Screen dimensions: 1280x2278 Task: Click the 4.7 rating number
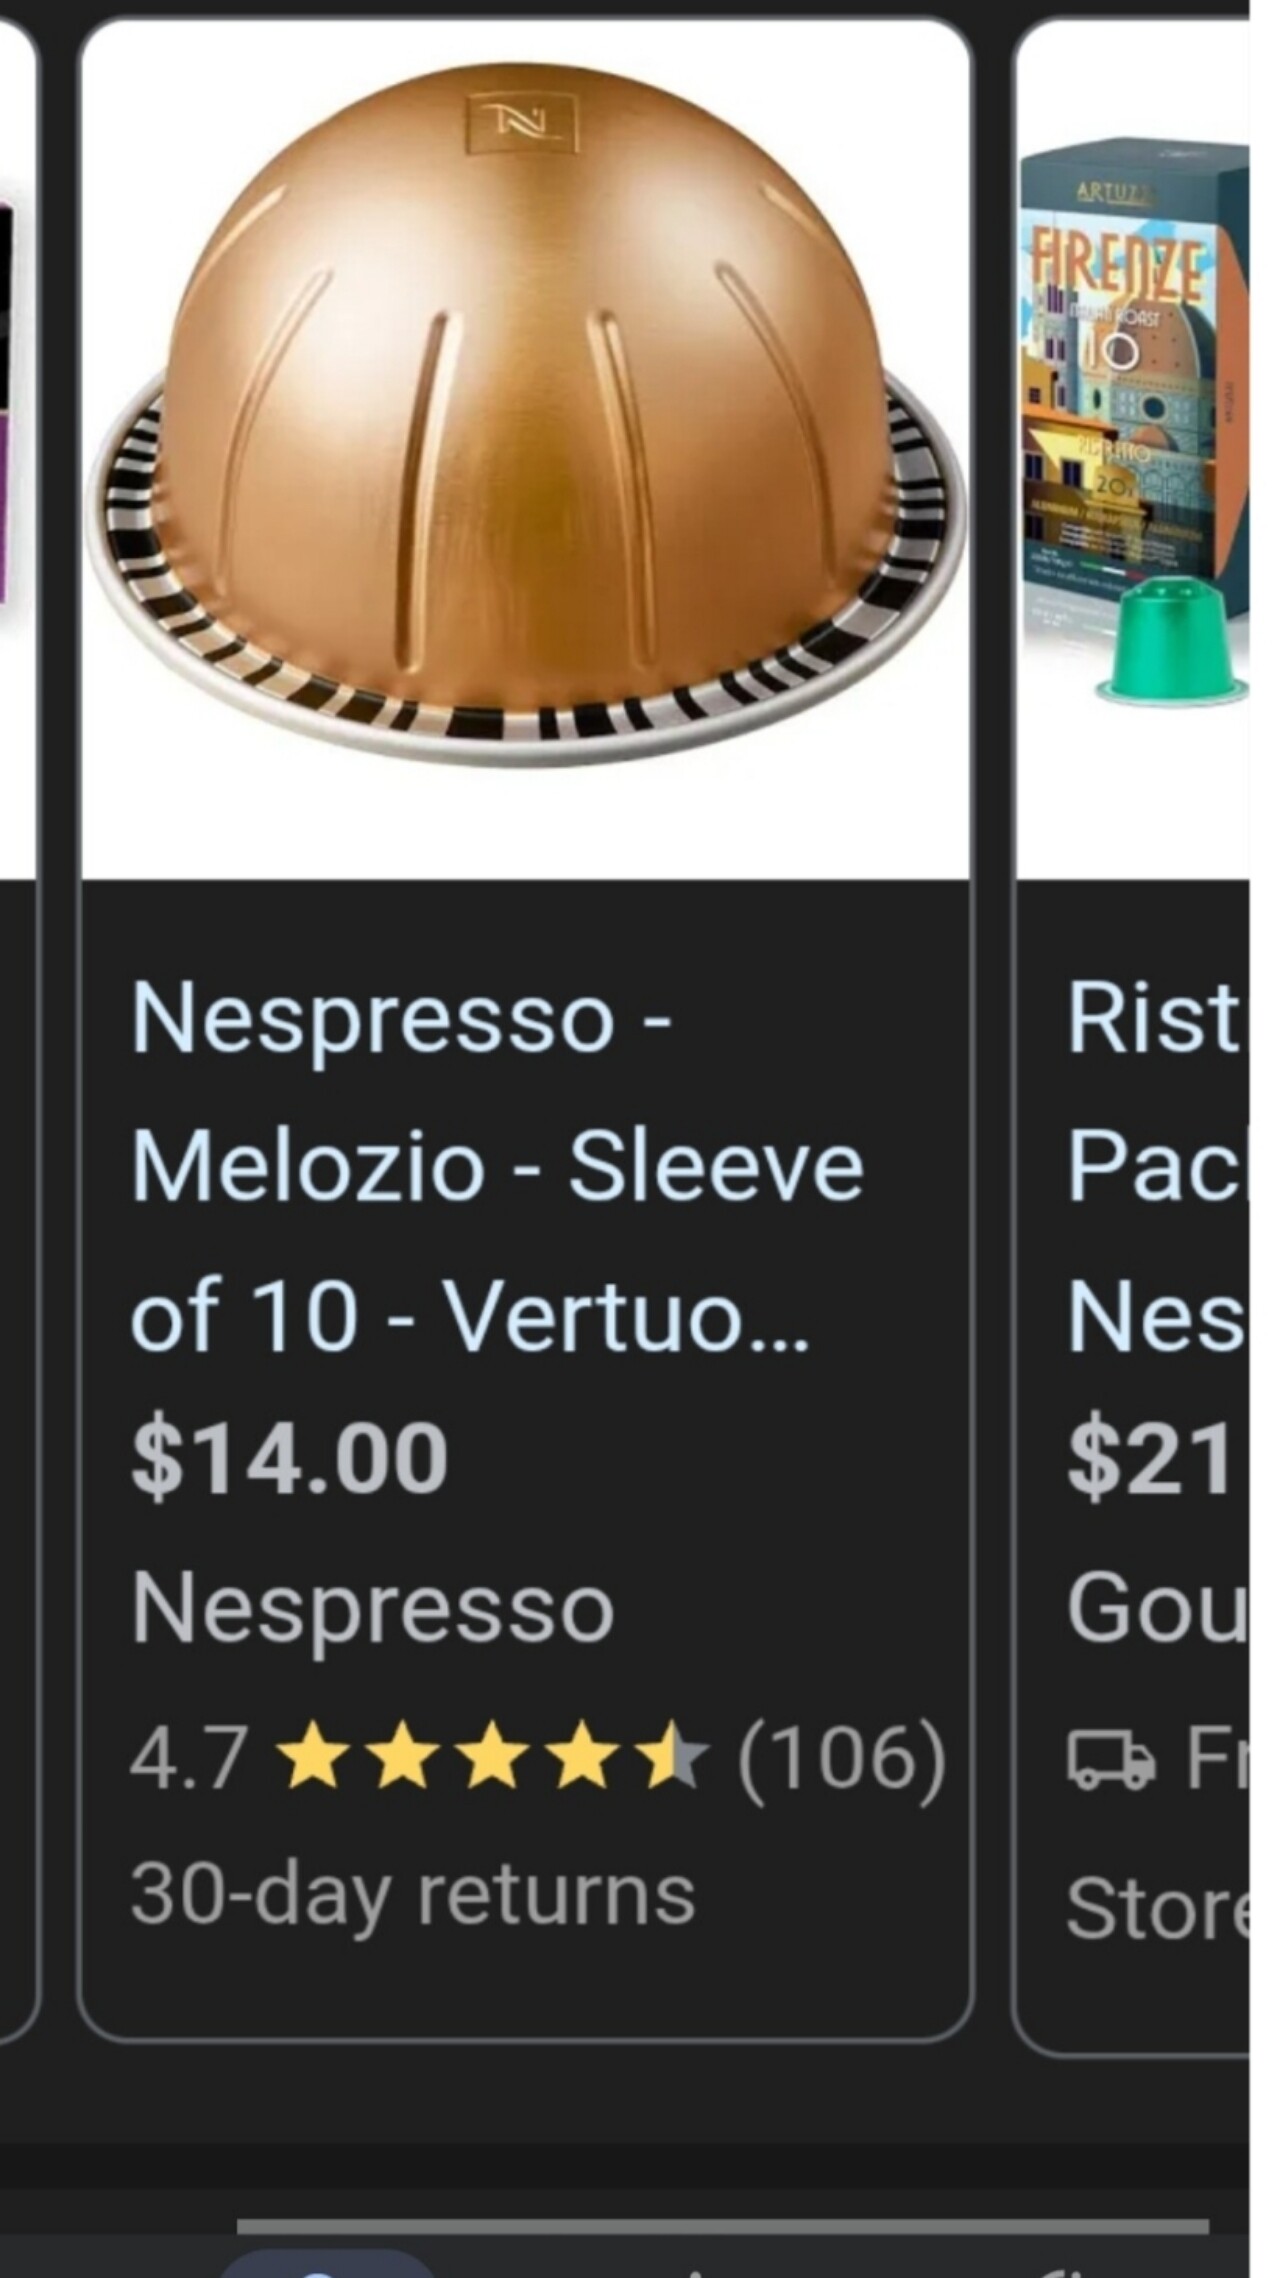tap(188, 1757)
